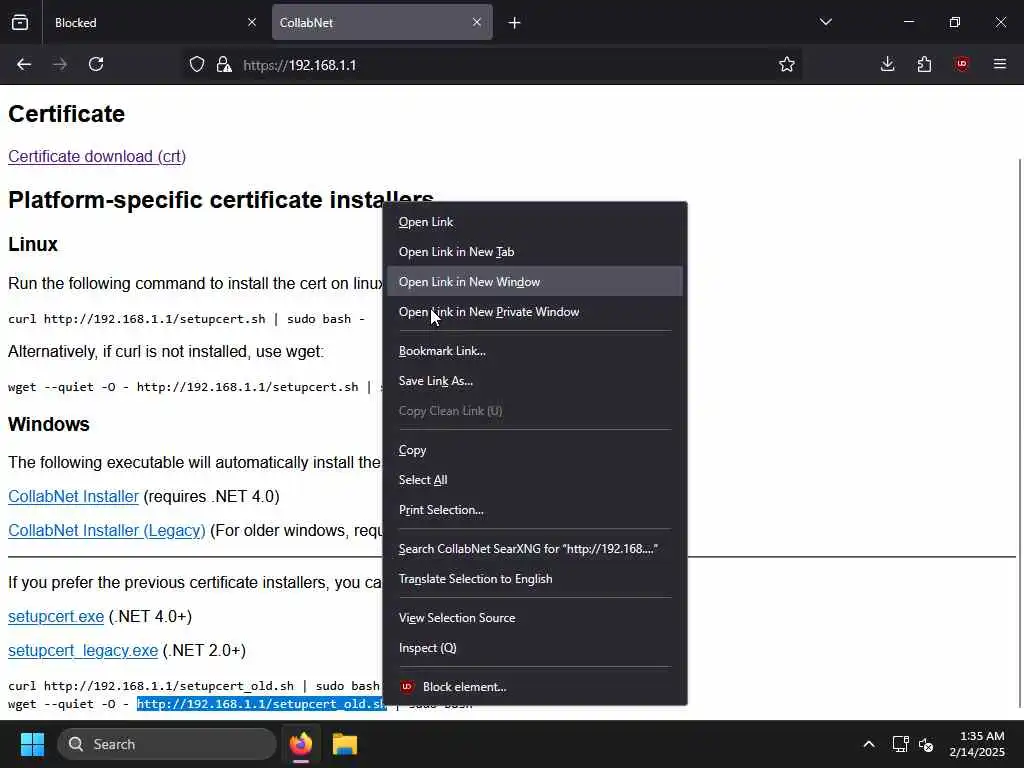Open a new tab with plus button

515,23
